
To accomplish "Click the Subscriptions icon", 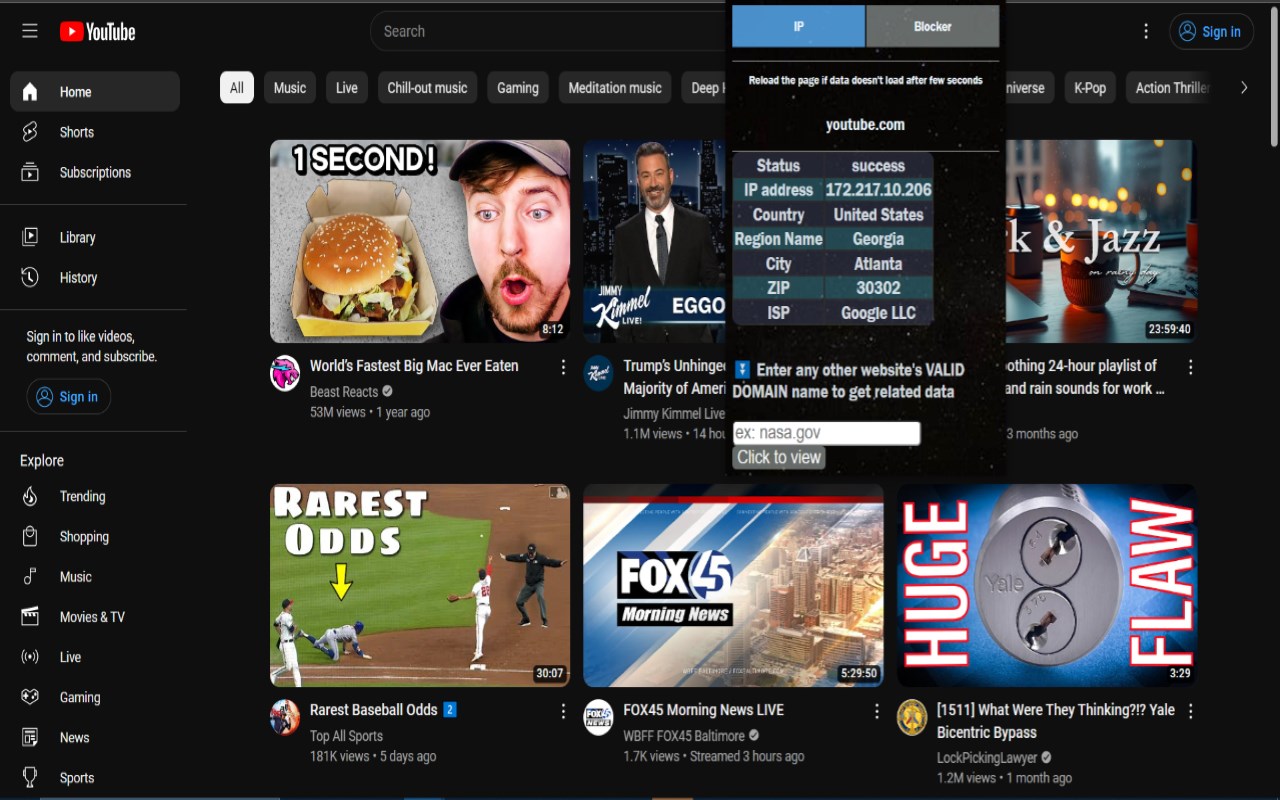I will 30,172.
